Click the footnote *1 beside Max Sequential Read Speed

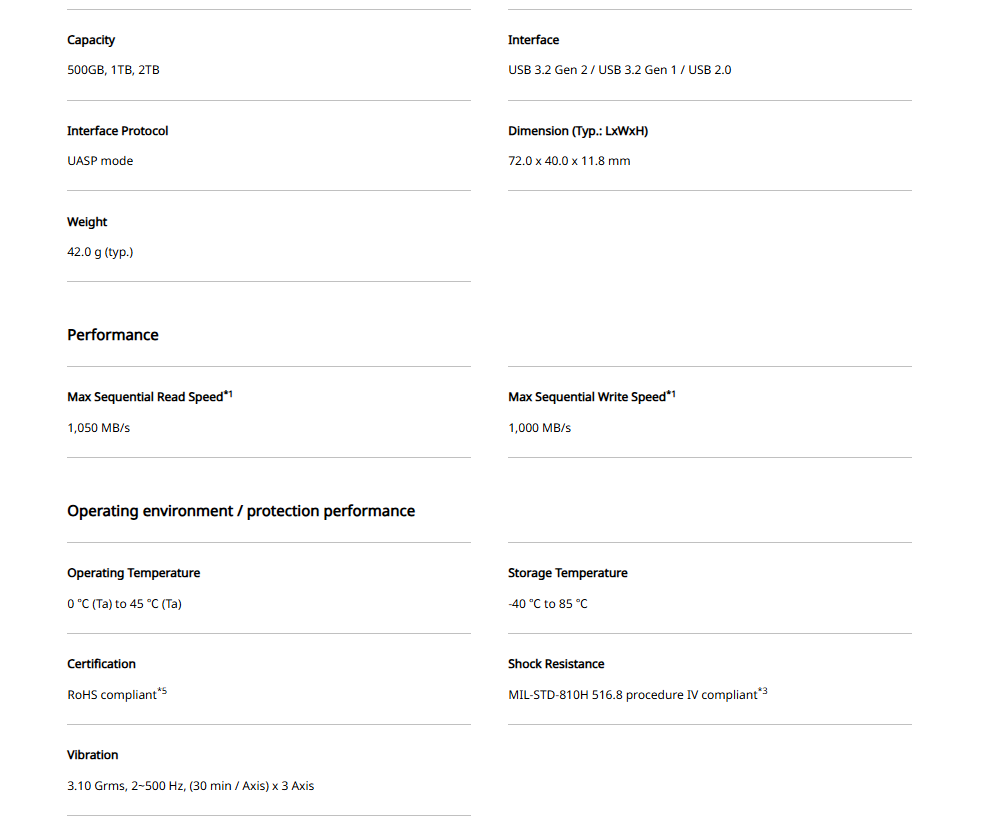pos(228,394)
